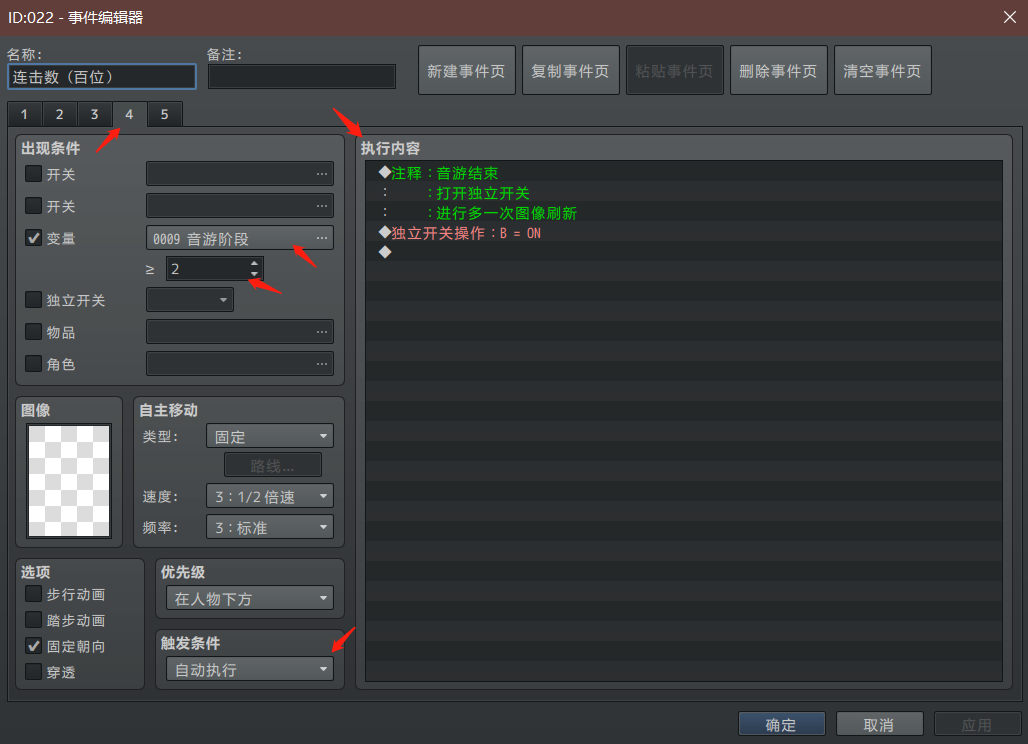The width and height of the screenshot is (1028, 744).
Task: Close the event editor window
Action: click(x=1010, y=17)
